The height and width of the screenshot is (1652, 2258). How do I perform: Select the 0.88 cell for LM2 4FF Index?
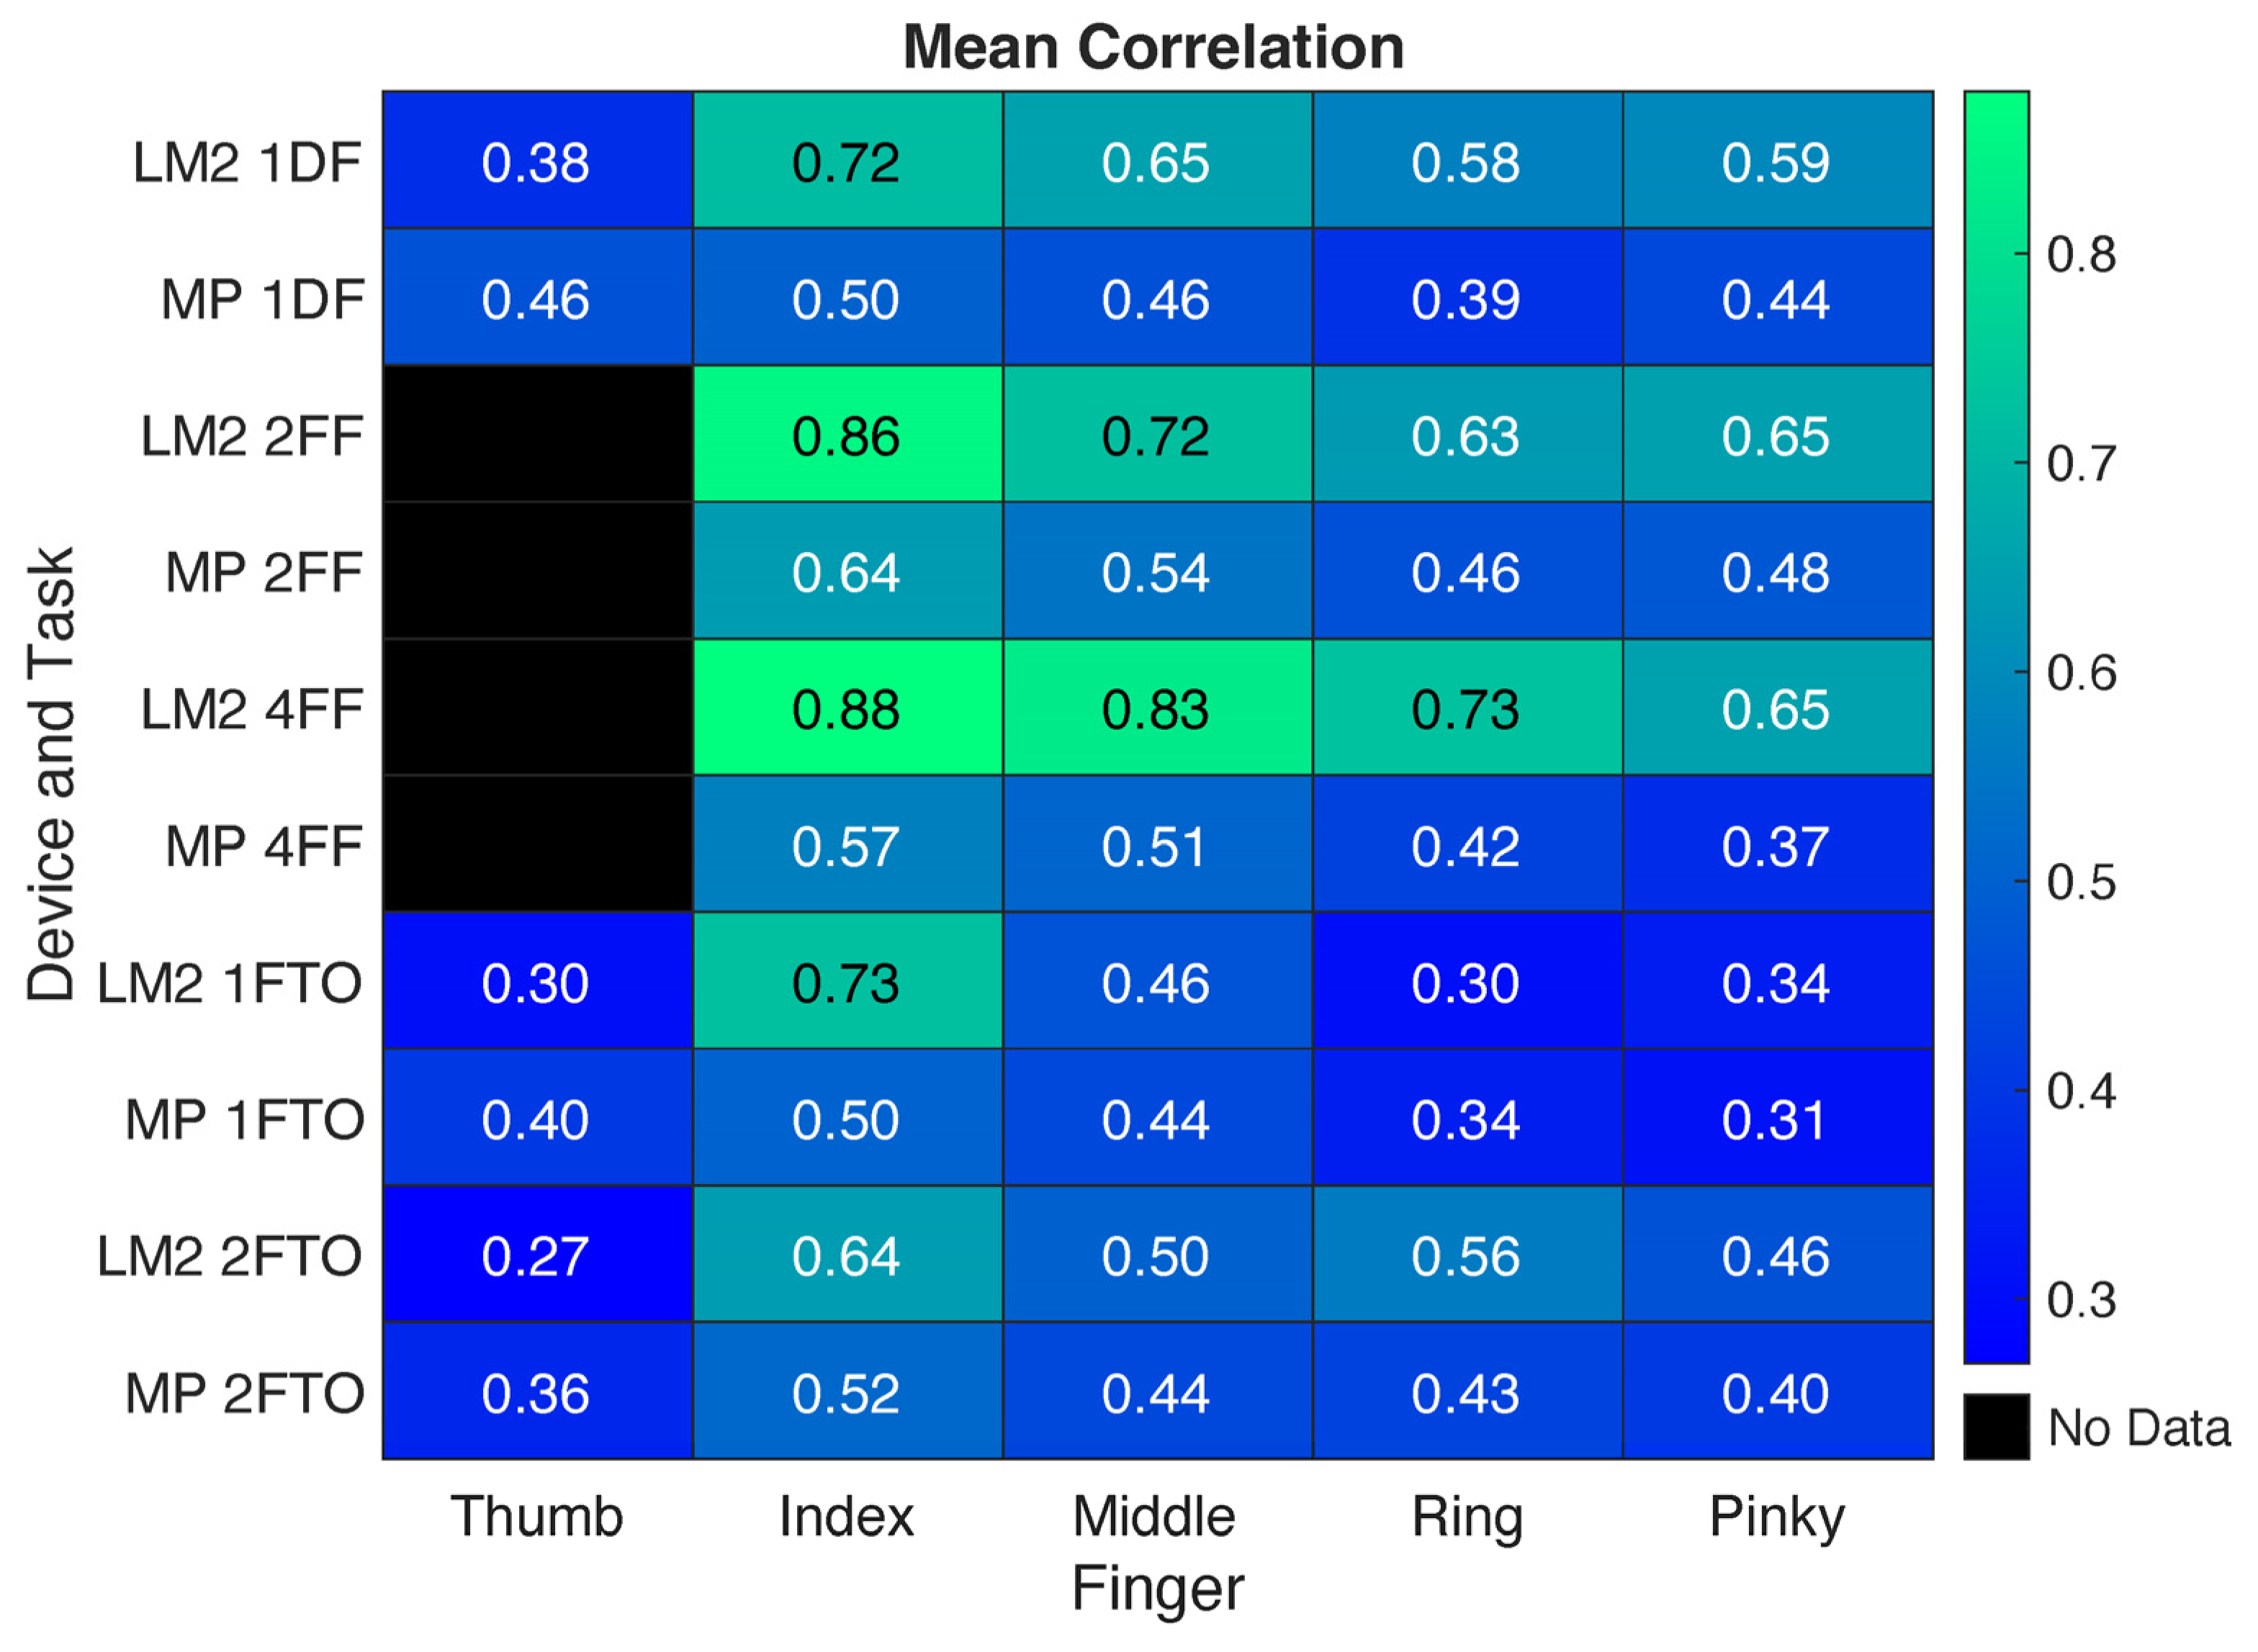tap(847, 708)
